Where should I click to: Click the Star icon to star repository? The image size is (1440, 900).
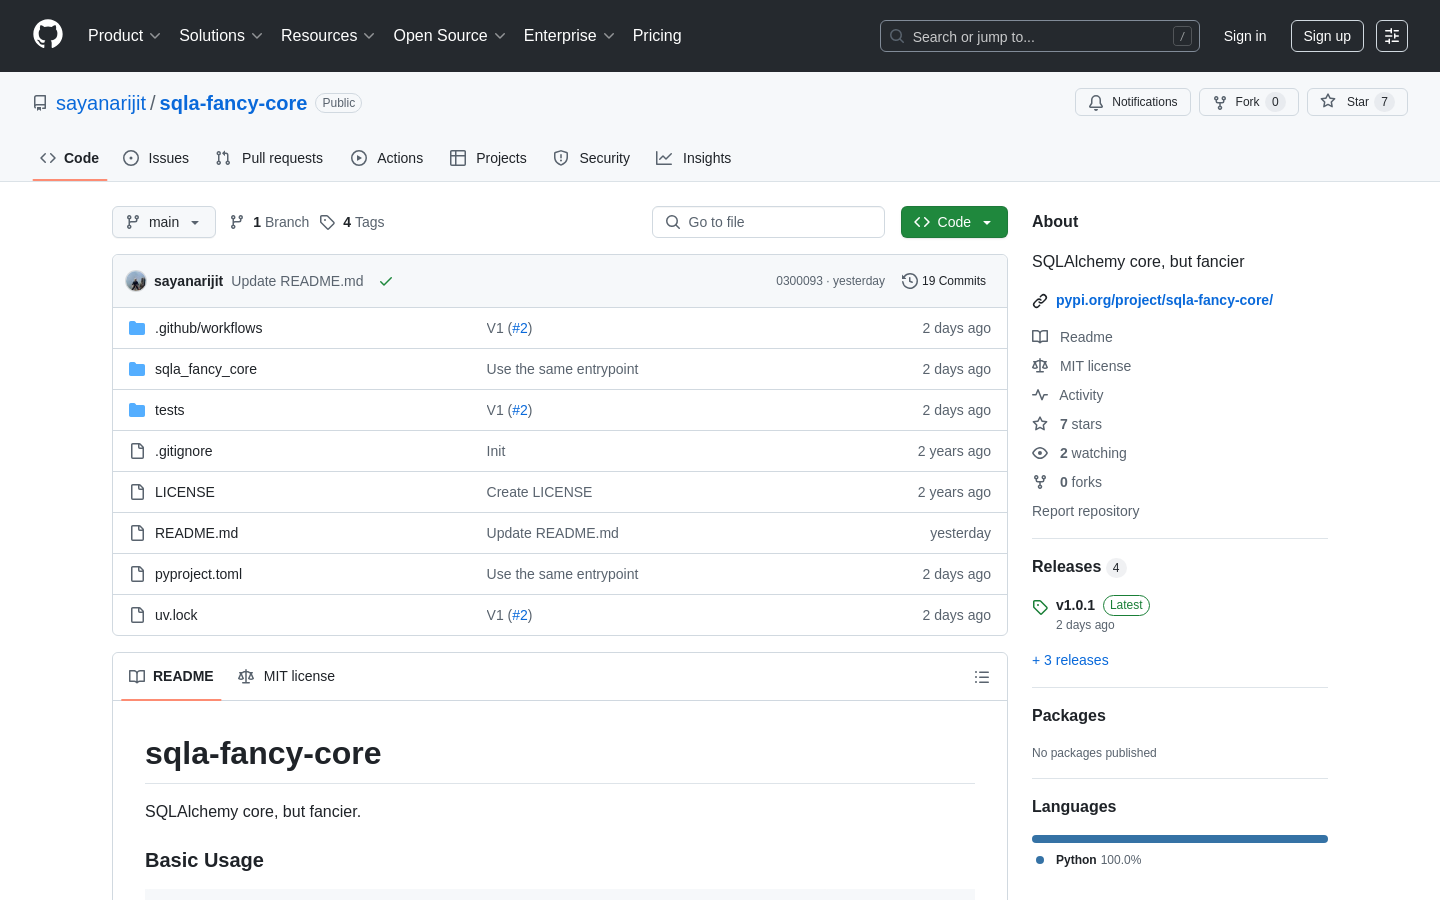coord(1328,101)
